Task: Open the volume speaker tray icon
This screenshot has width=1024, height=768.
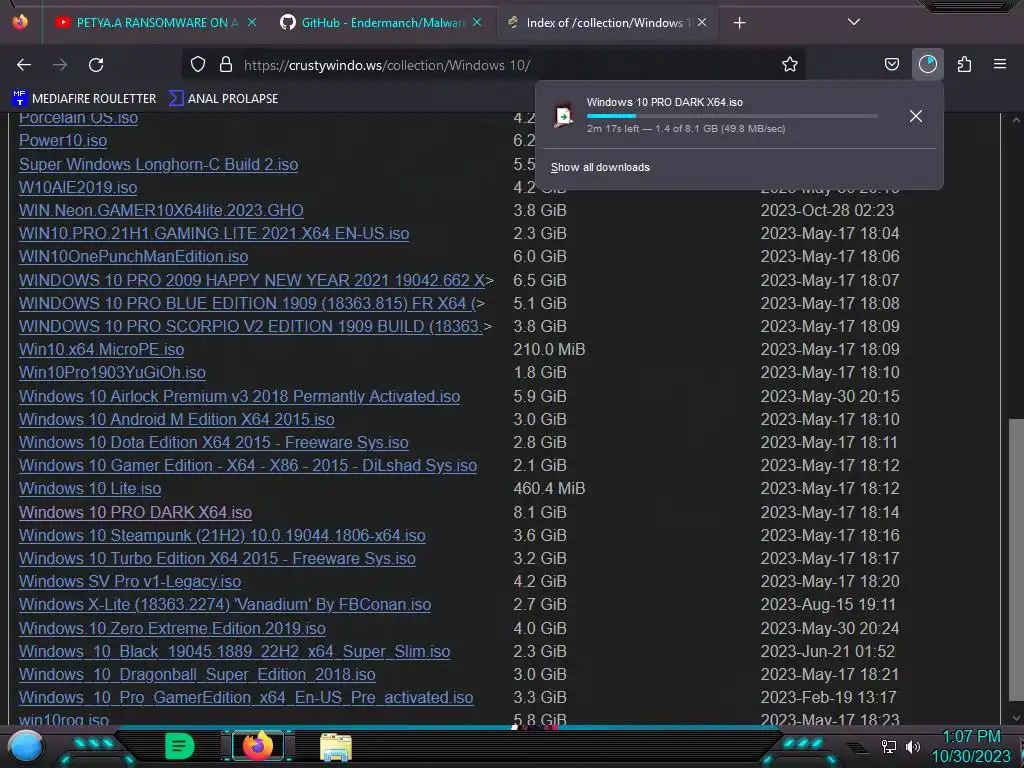Action: 913,746
